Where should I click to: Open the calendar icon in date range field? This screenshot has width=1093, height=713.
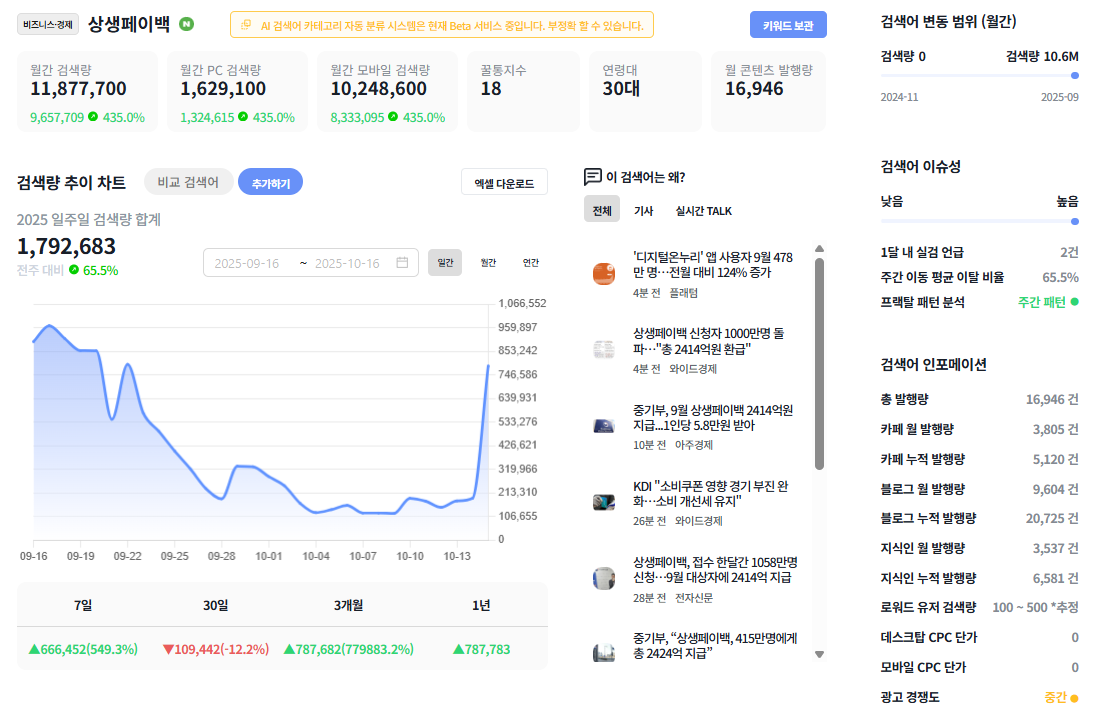[402, 263]
